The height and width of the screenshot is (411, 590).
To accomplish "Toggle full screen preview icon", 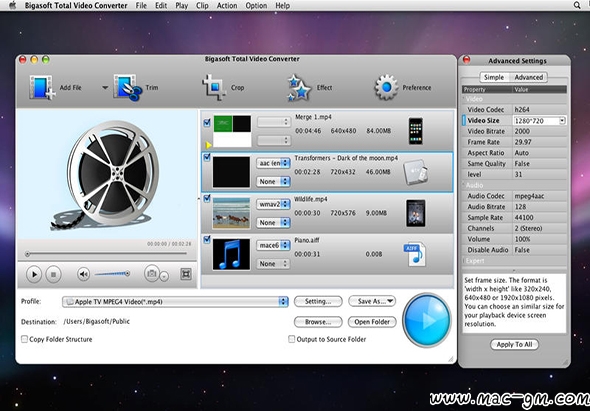I will pyautogui.click(x=186, y=274).
